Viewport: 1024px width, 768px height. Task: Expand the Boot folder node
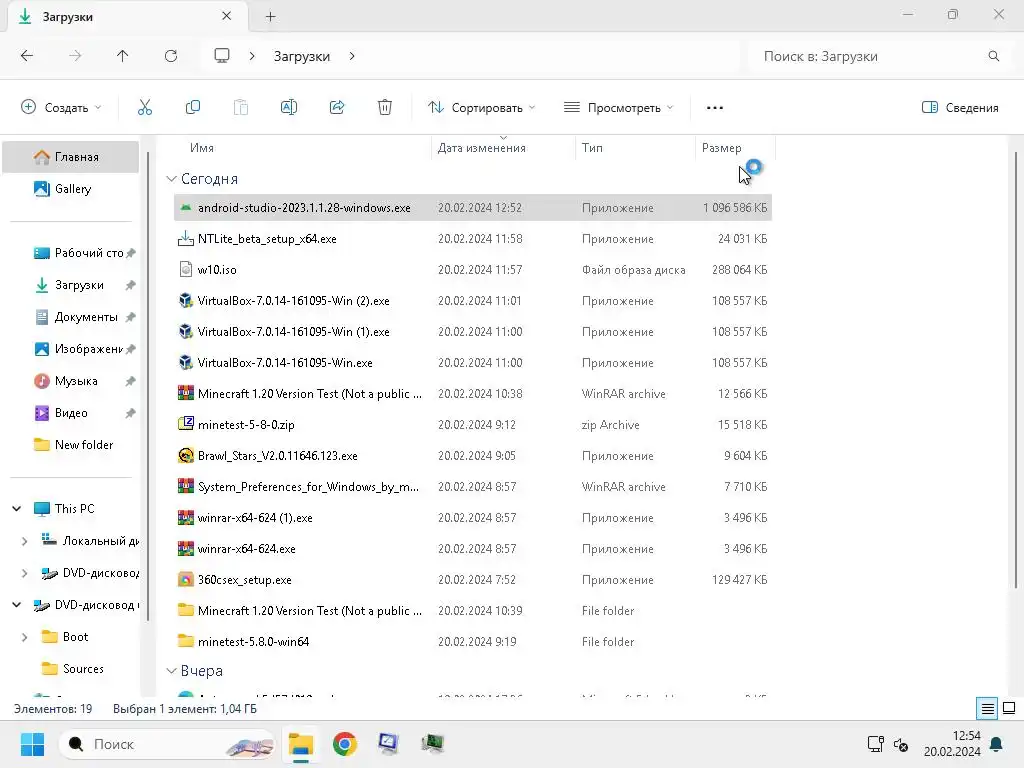[x=24, y=637]
